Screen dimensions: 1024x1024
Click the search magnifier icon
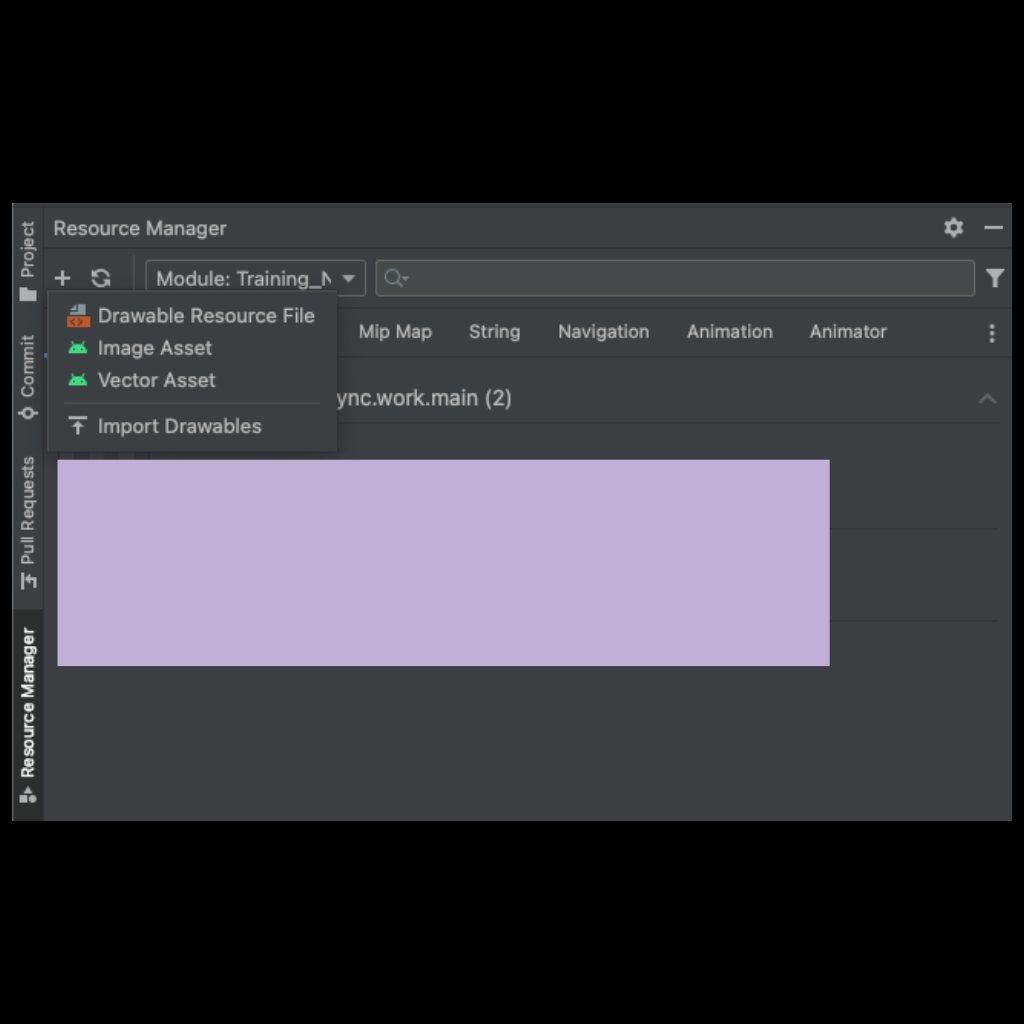396,278
